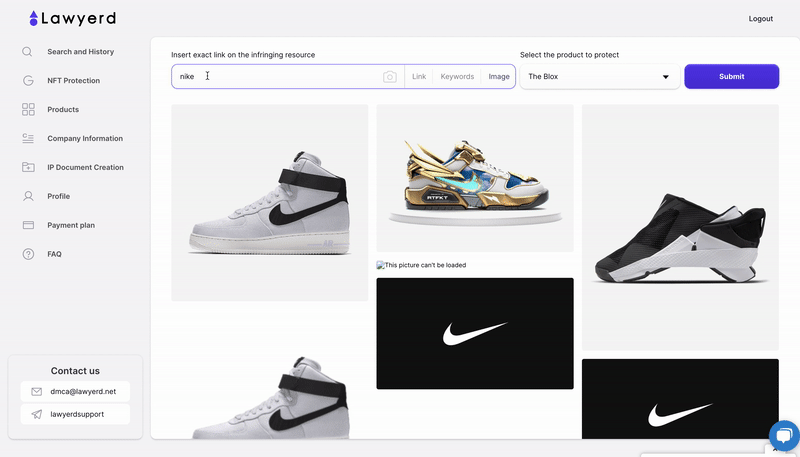Select the black and white slip-on shoe image

coord(680,227)
